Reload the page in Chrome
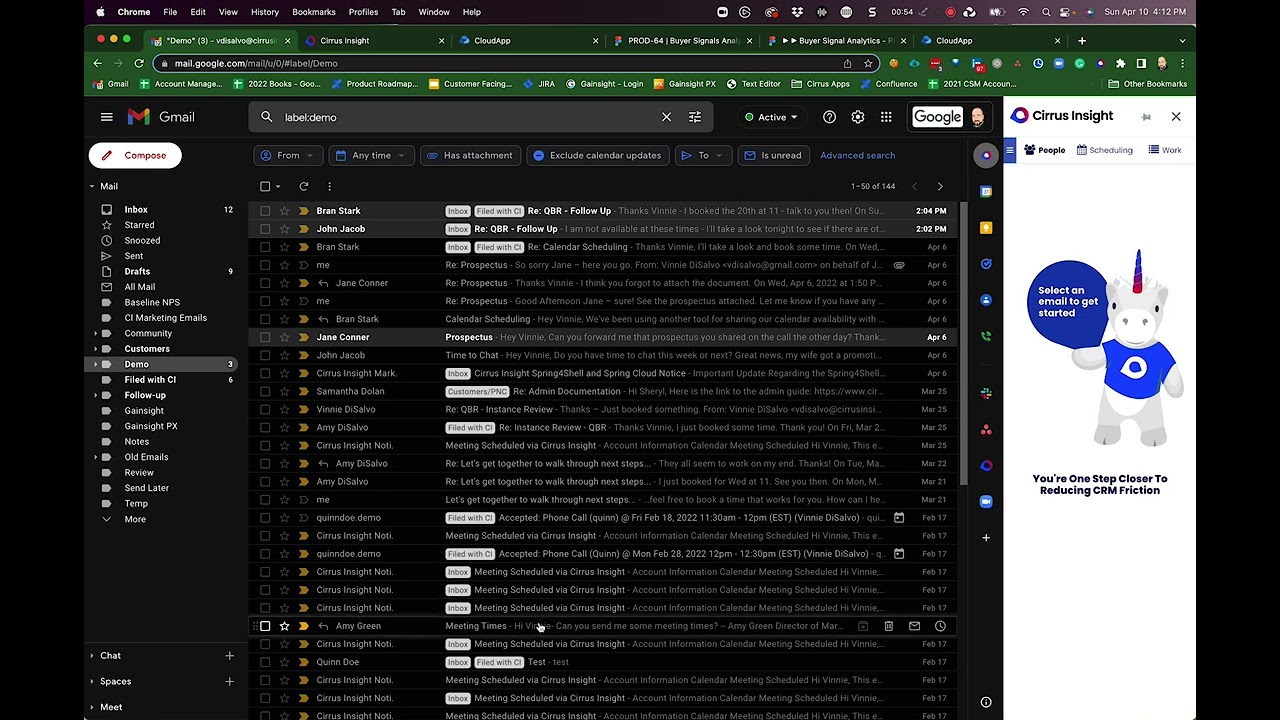Image resolution: width=1280 pixels, height=720 pixels. point(139,63)
